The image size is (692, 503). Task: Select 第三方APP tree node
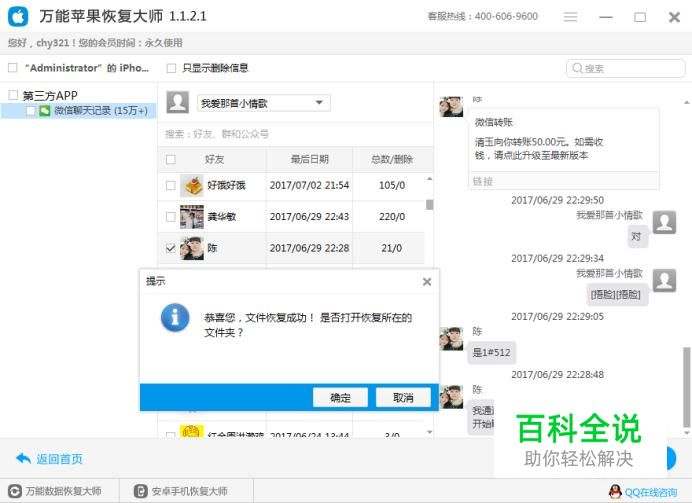coord(50,95)
